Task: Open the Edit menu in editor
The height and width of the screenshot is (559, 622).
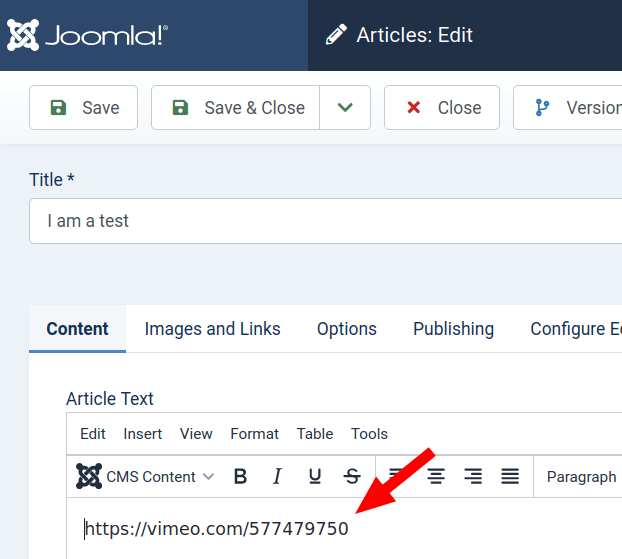Action: click(x=93, y=434)
